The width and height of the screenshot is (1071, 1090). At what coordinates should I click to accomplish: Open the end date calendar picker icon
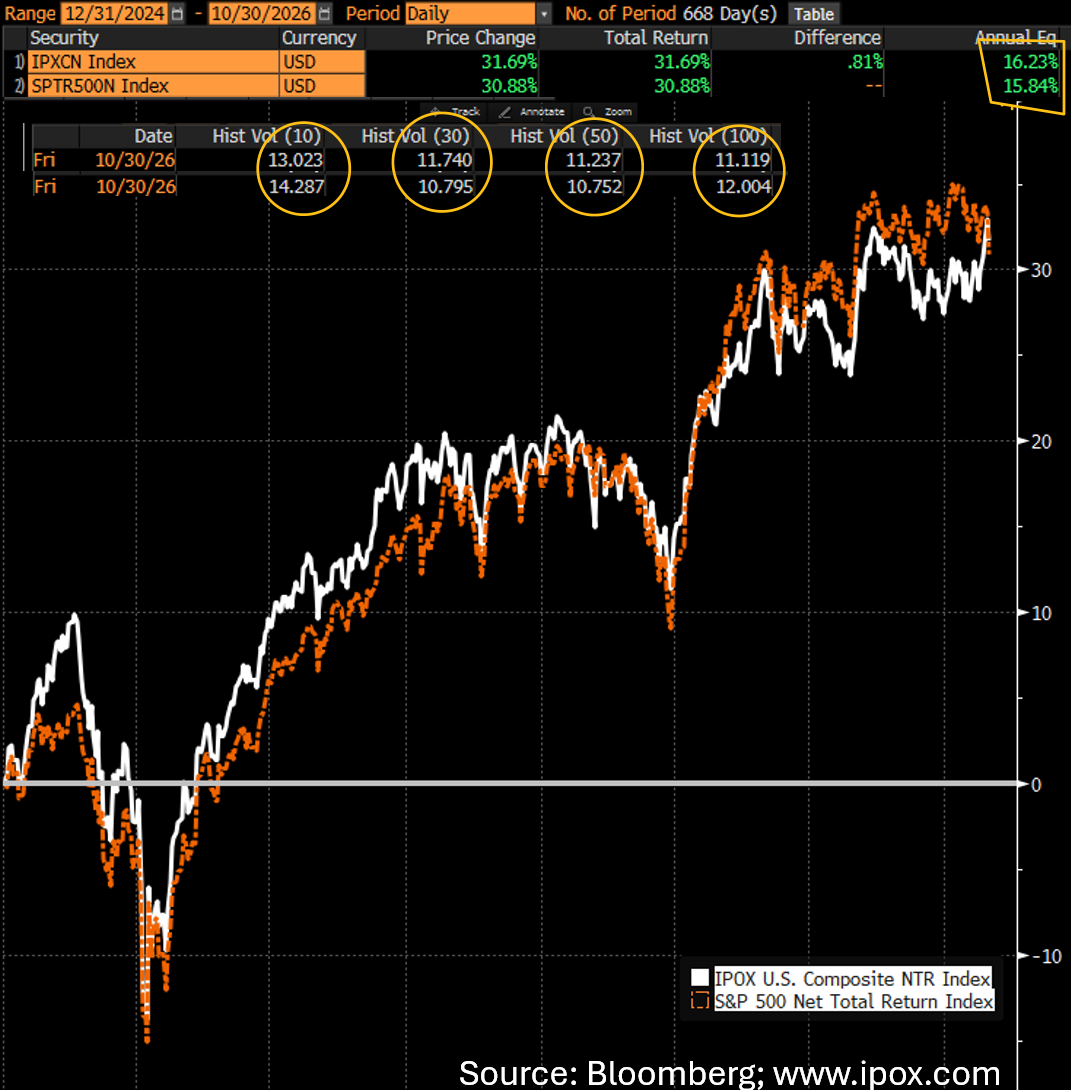point(324,13)
